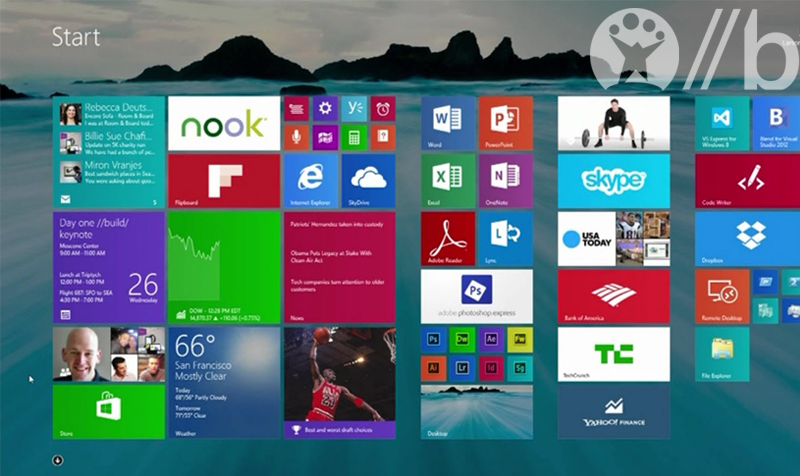
Task: Open the weightlifter fitness photo tile
Action: pos(614,123)
